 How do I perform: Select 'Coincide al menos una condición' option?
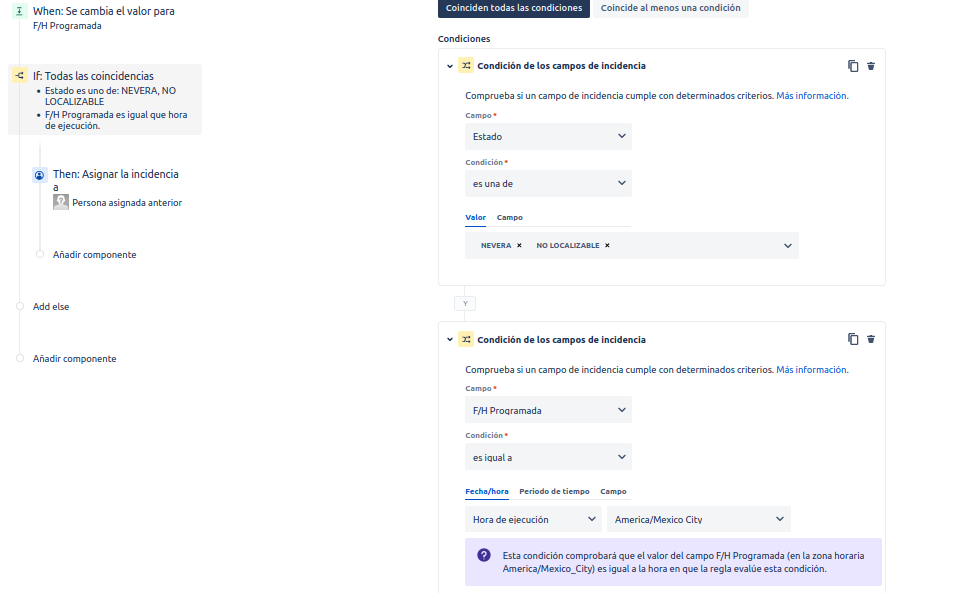[670, 8]
